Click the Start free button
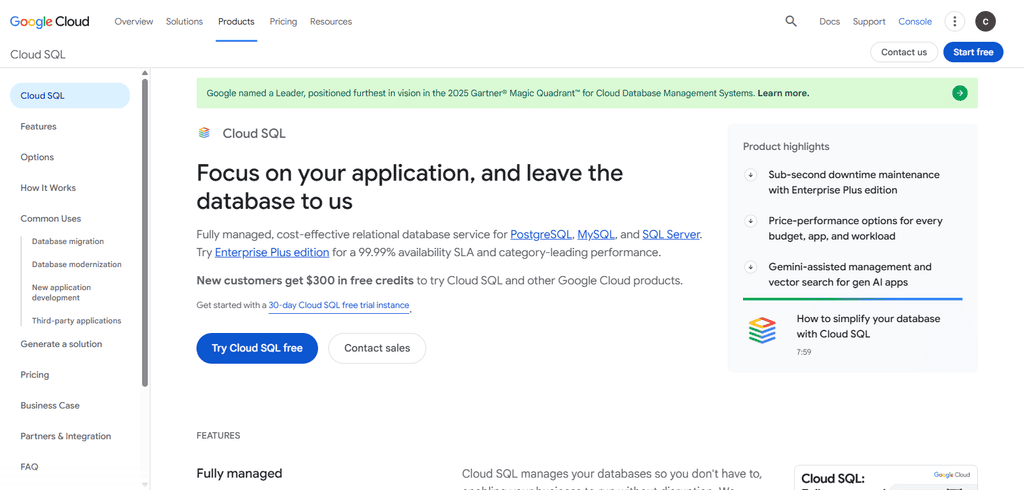 click(973, 52)
